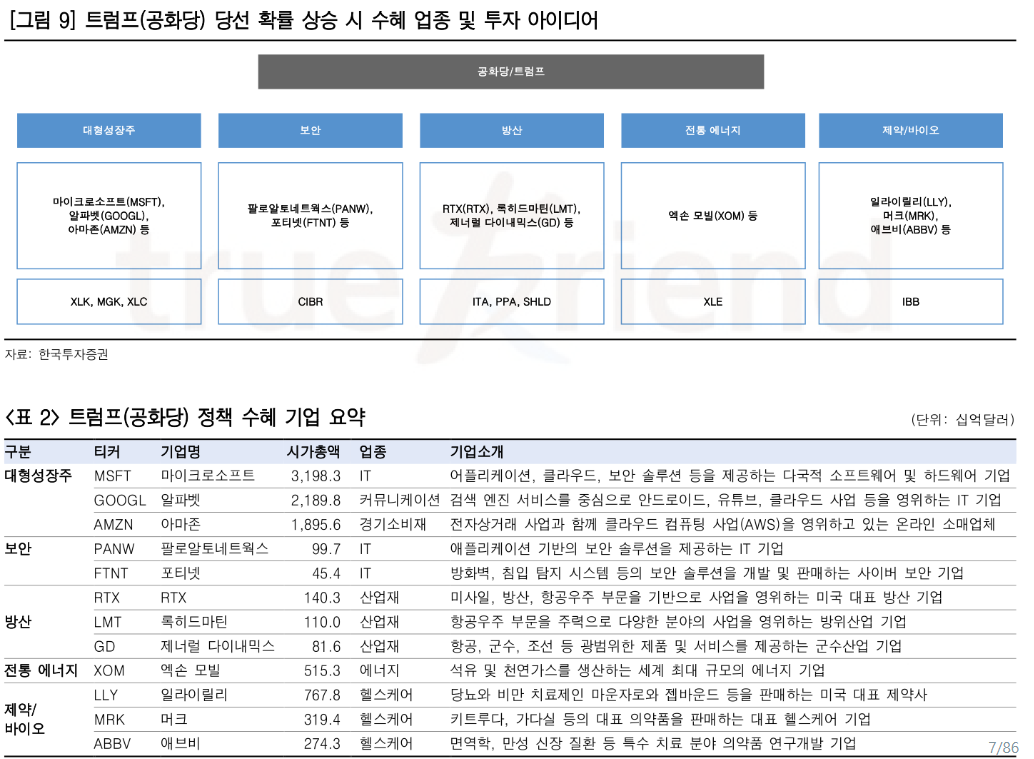Click the (단위: 십억달러) unit note
The image size is (1034, 759).
point(962,419)
